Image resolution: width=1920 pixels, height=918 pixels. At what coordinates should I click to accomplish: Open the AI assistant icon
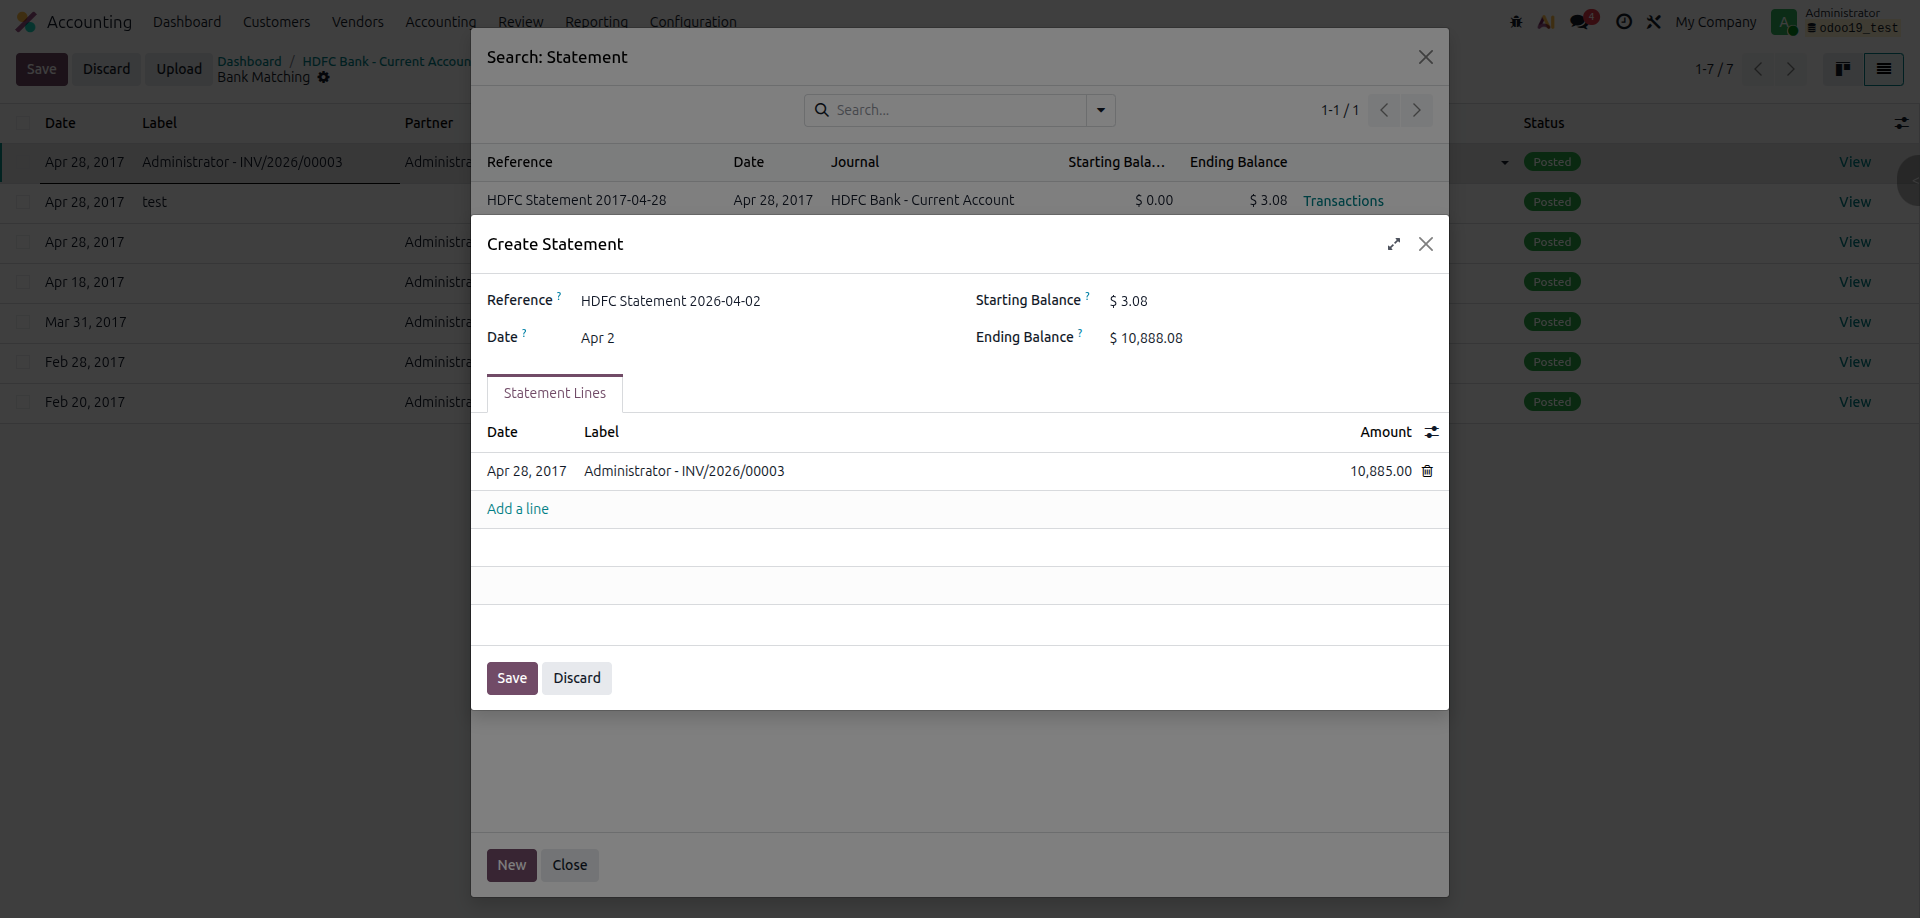coord(1546,22)
